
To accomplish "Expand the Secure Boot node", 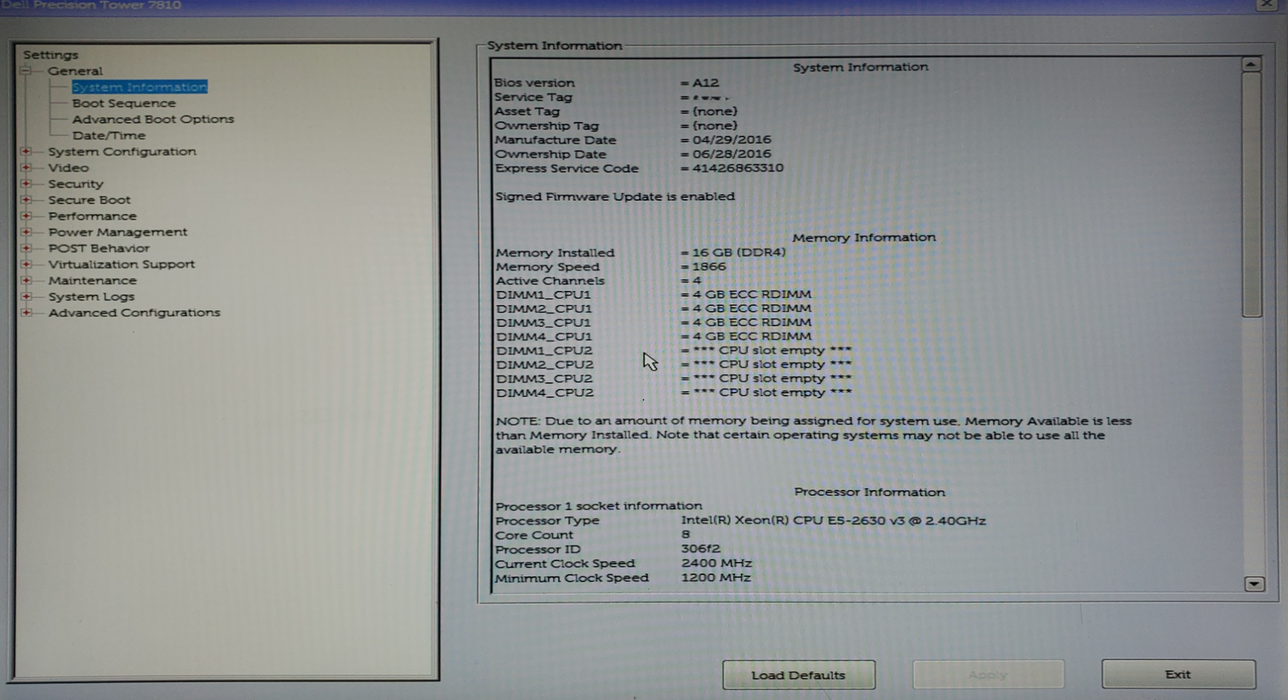I will (26, 200).
